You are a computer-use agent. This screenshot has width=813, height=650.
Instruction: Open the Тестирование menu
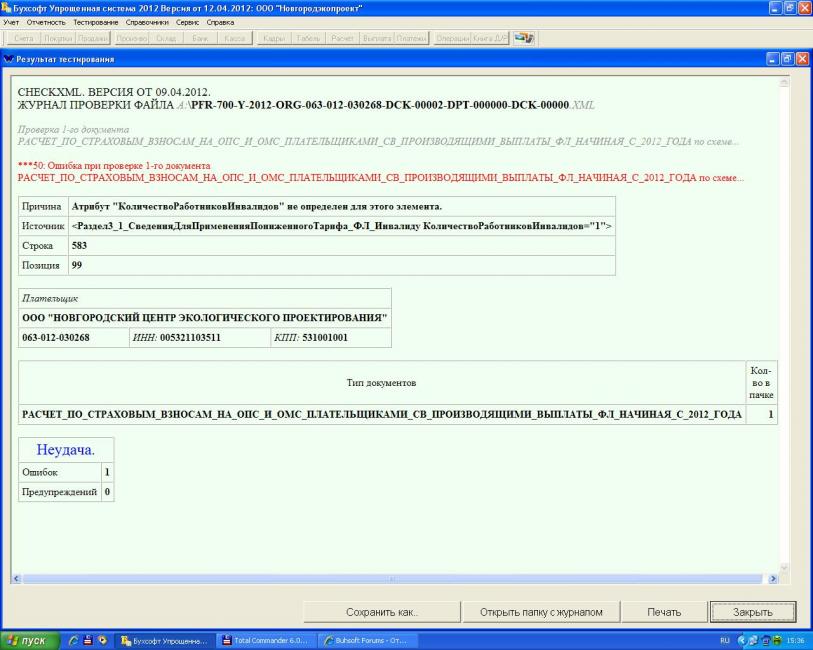tap(94, 21)
